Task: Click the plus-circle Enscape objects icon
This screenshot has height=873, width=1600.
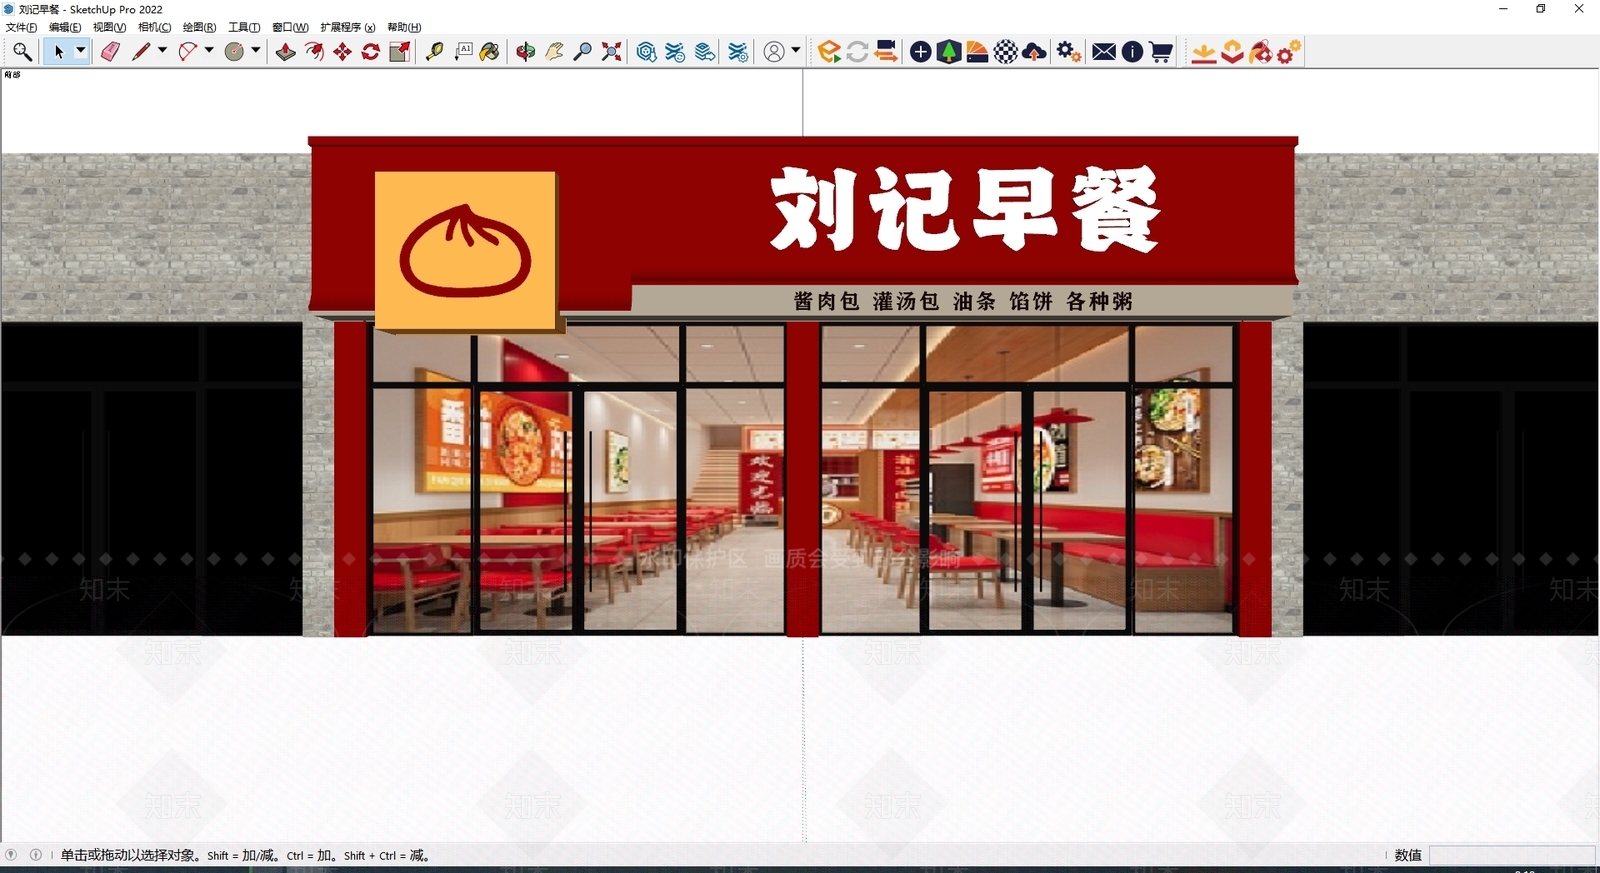Action: [x=921, y=52]
